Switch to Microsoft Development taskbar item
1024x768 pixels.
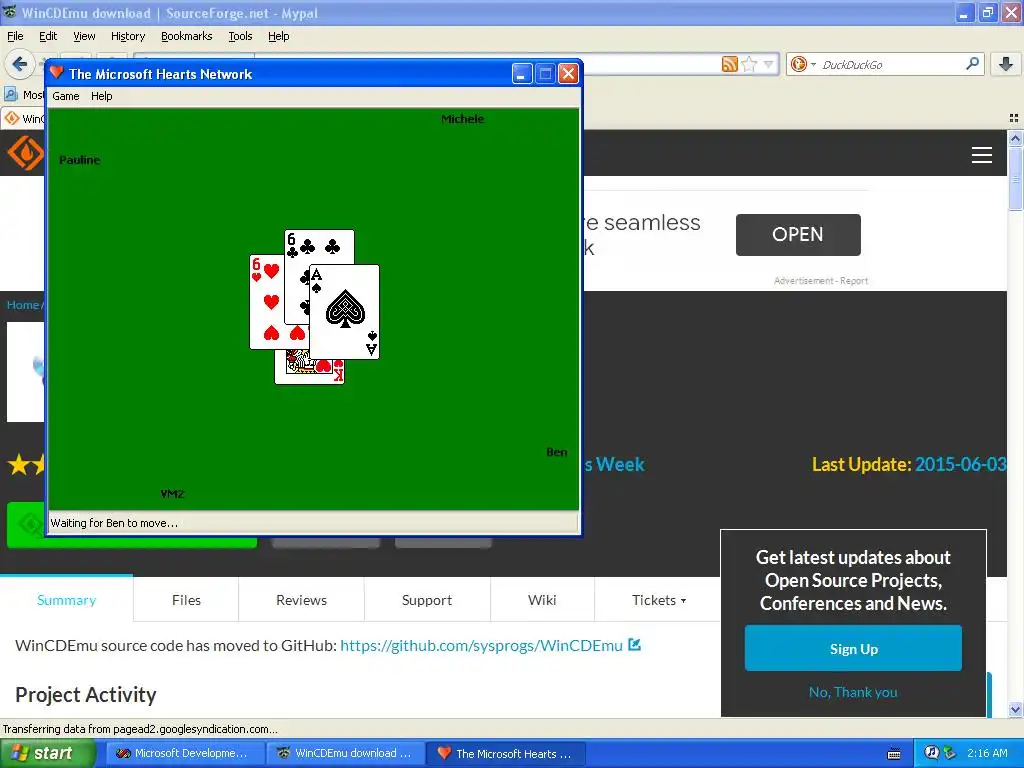click(185, 753)
